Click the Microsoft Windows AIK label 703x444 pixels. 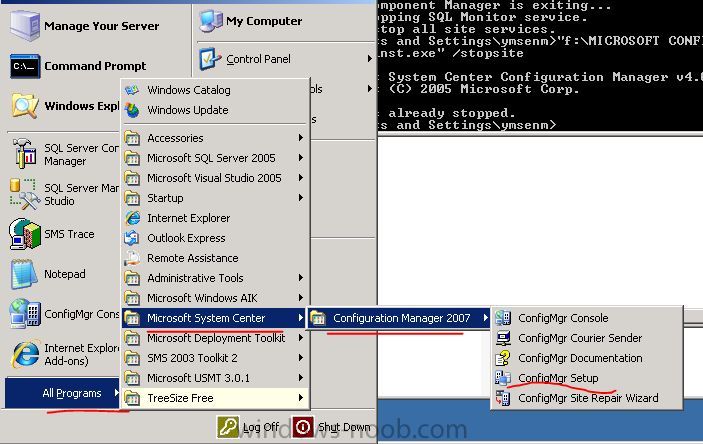202,298
